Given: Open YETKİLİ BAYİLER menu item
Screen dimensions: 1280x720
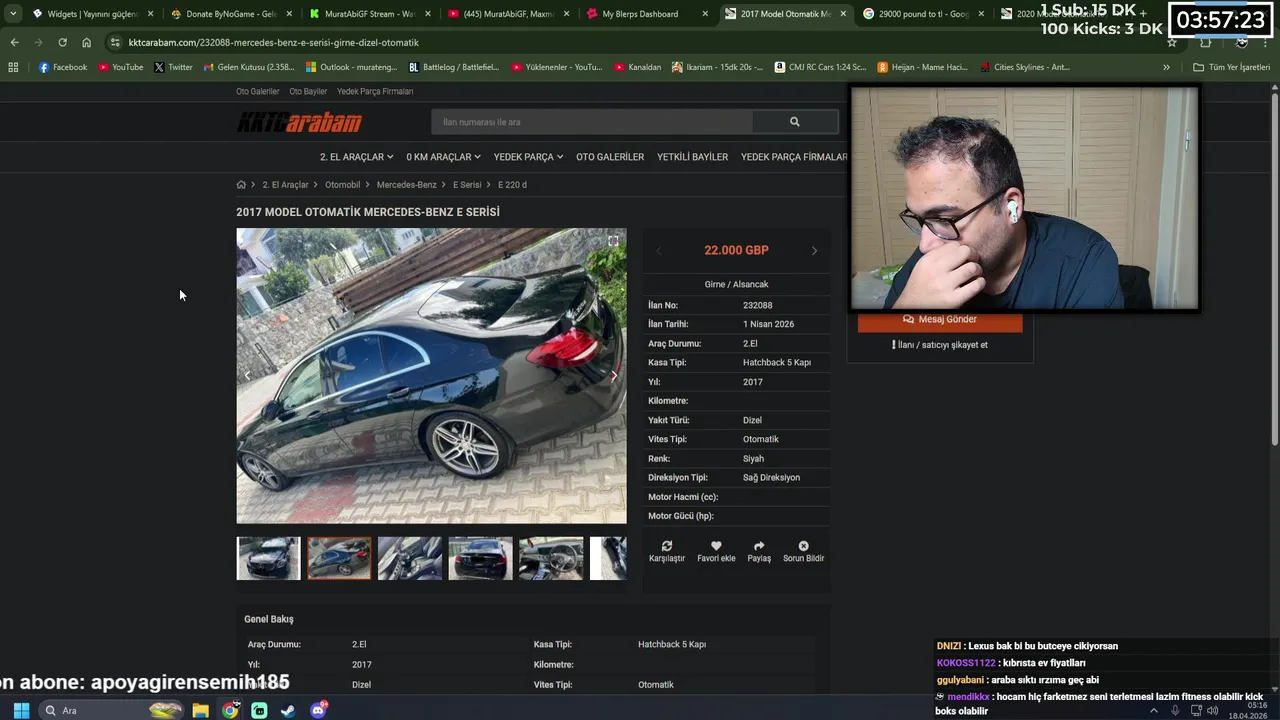Looking at the screenshot, I should (692, 157).
